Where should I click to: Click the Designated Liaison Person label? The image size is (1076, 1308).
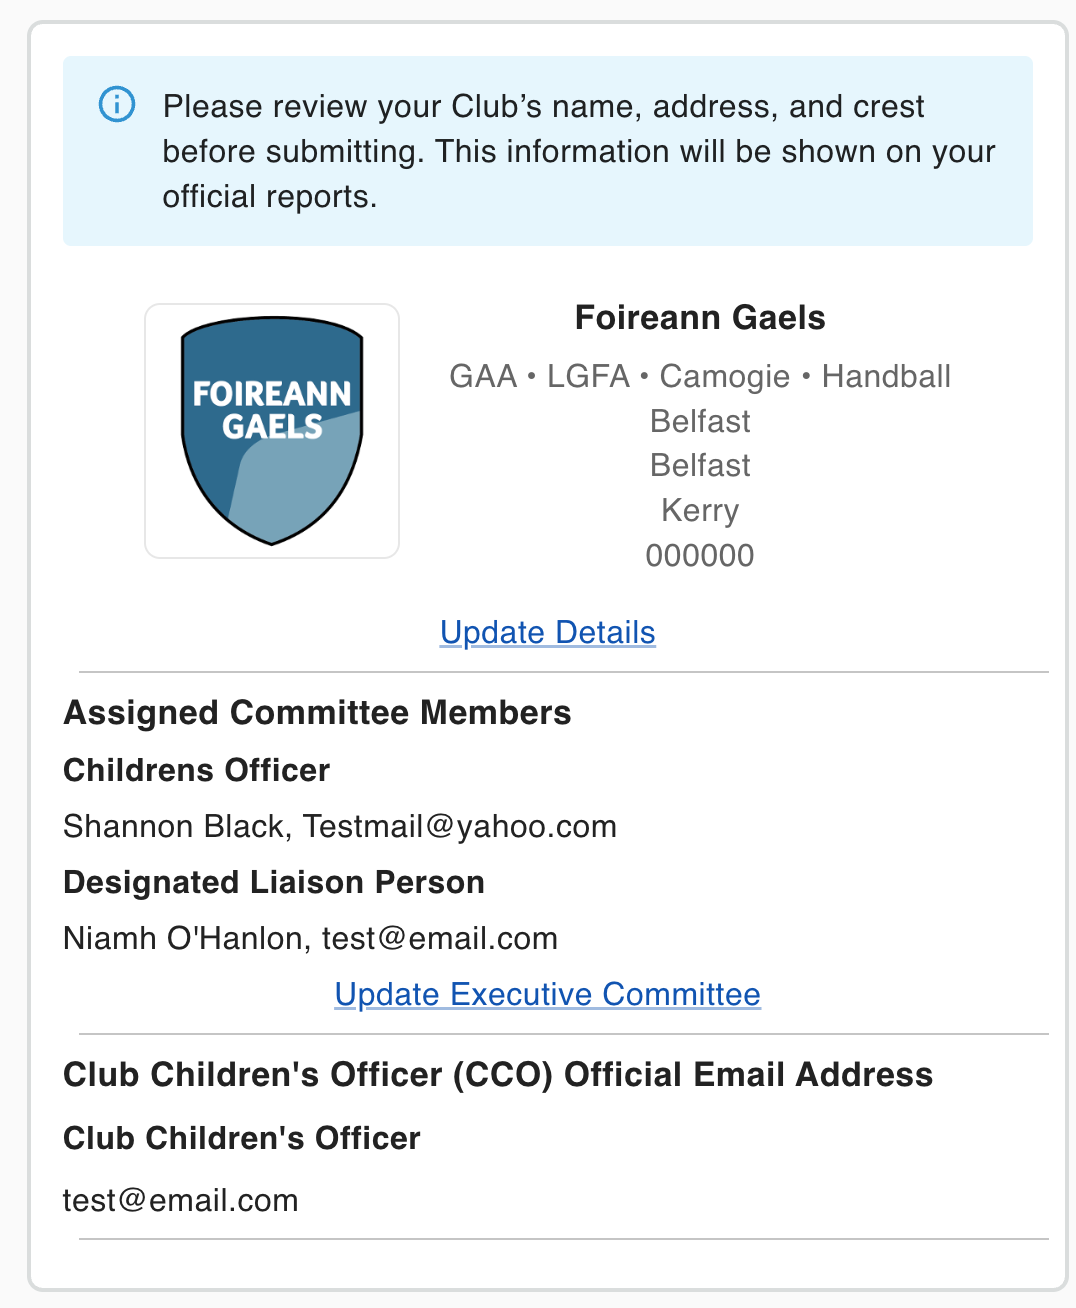tap(274, 882)
